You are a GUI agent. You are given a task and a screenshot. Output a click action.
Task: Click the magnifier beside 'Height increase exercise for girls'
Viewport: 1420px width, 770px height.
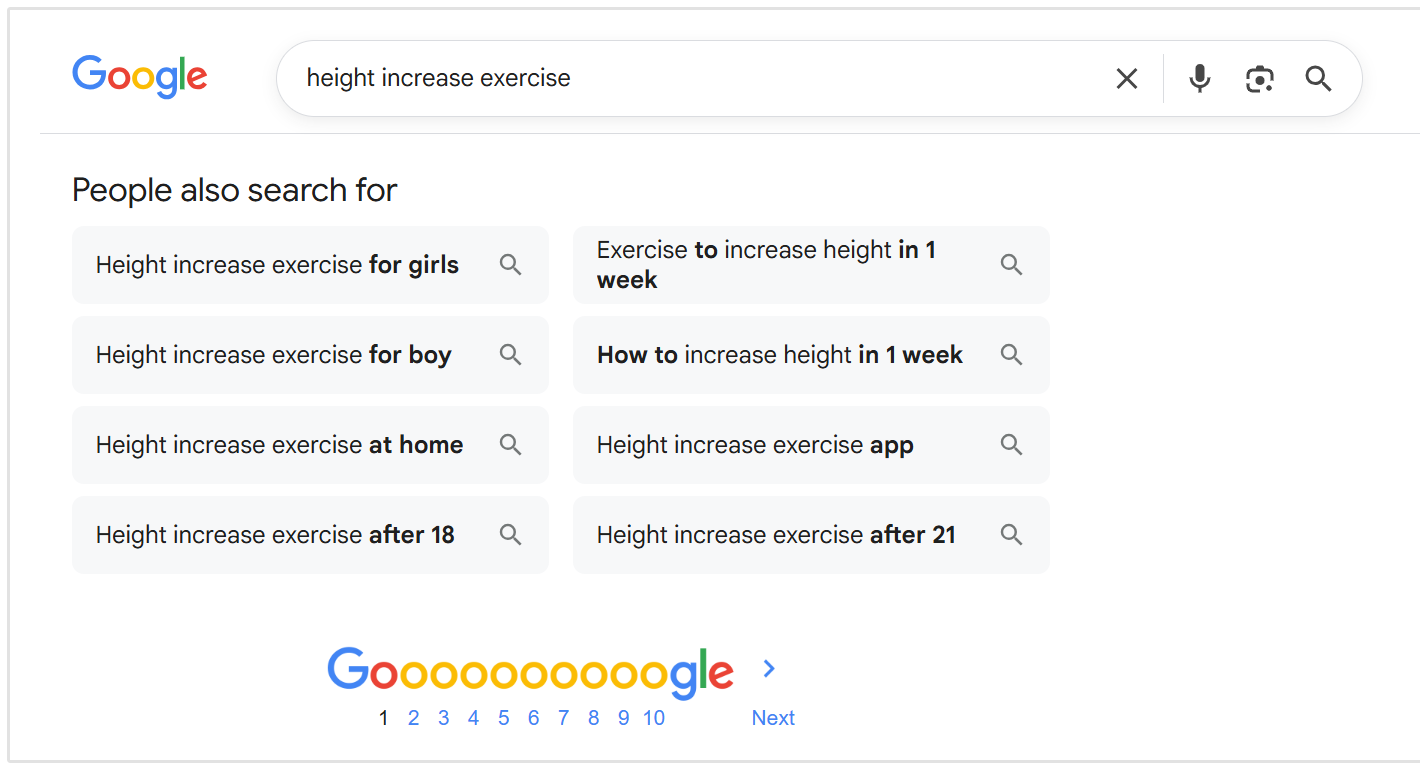510,264
